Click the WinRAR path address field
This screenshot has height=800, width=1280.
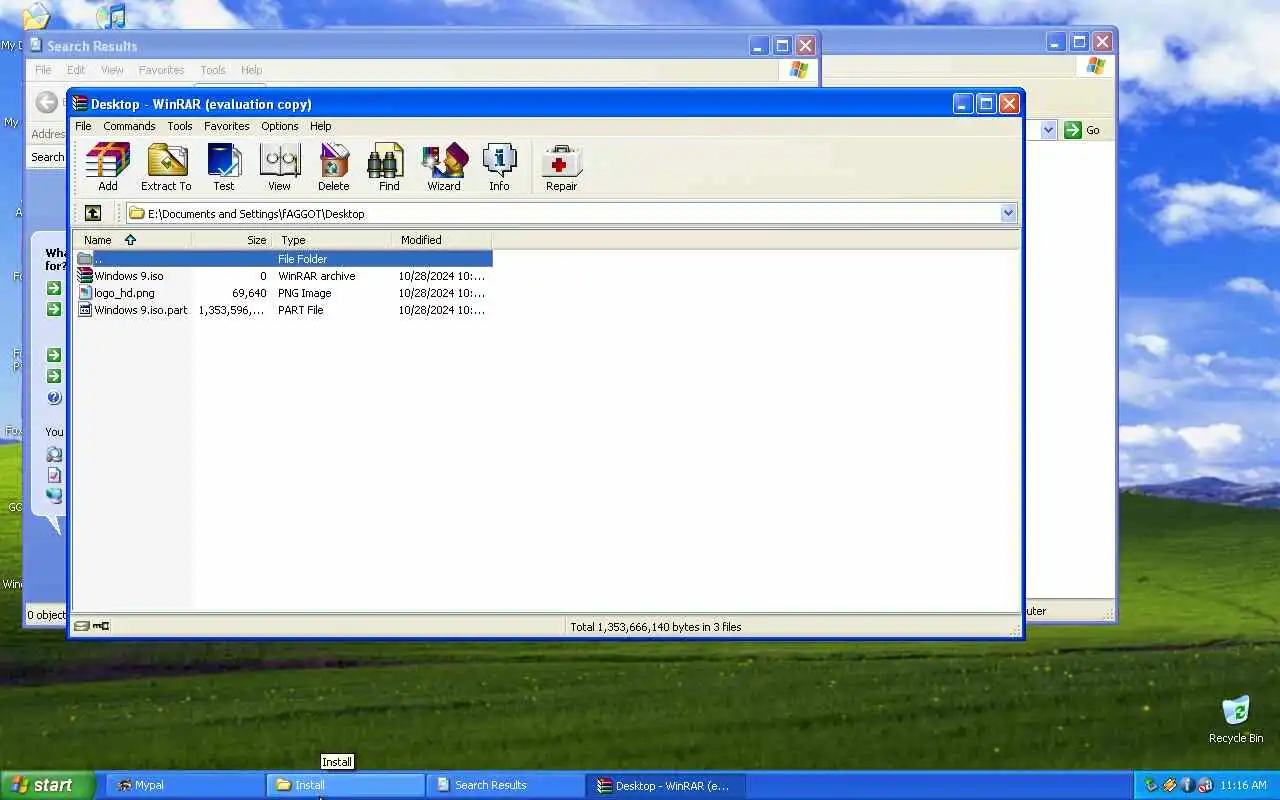pyautogui.click(x=571, y=213)
